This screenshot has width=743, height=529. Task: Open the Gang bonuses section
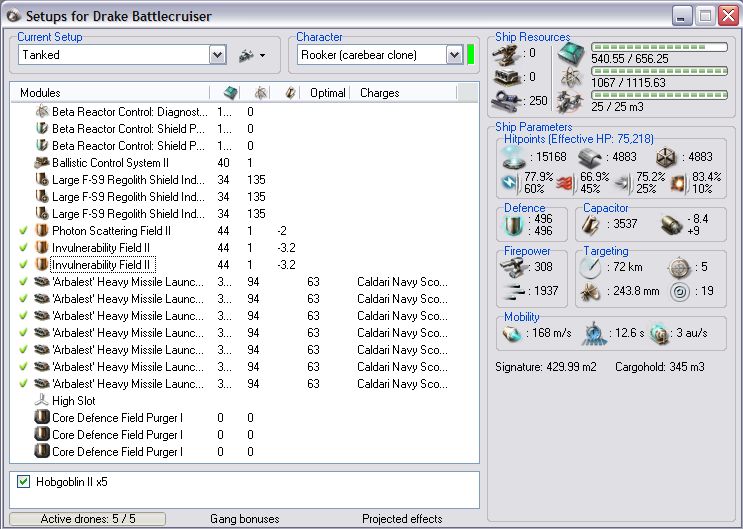click(244, 519)
